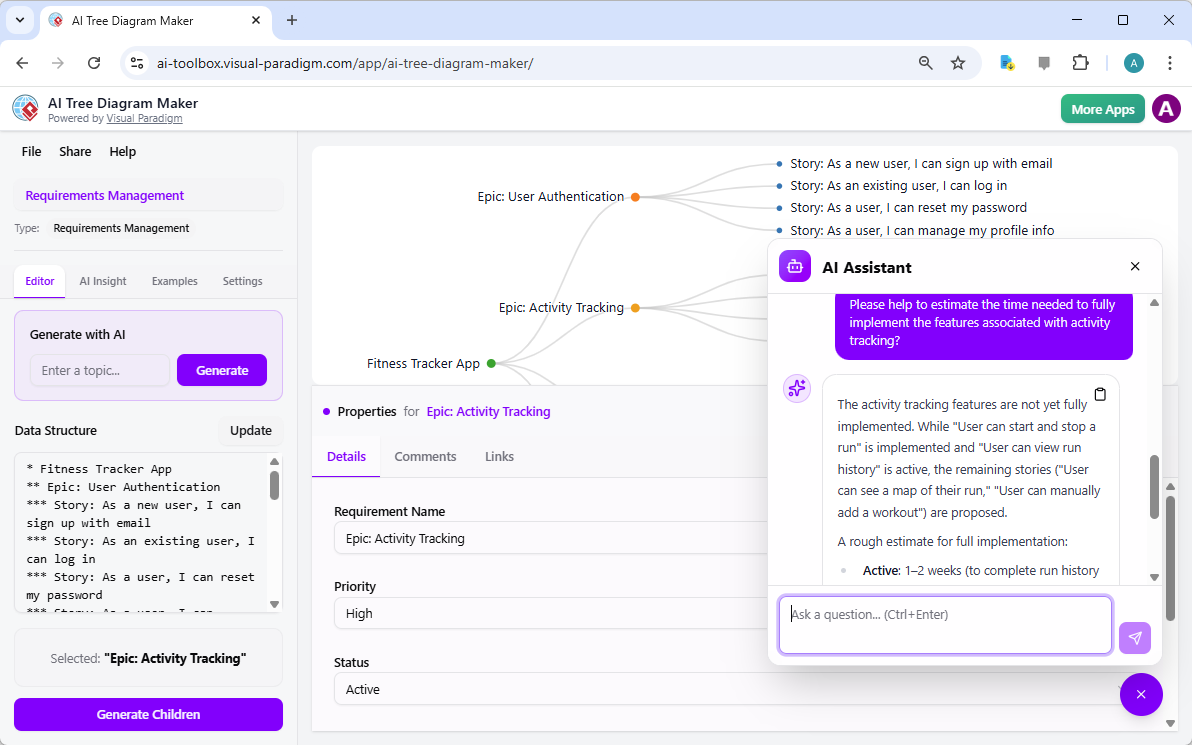Open More Apps
This screenshot has width=1192, height=745.
1102,108
